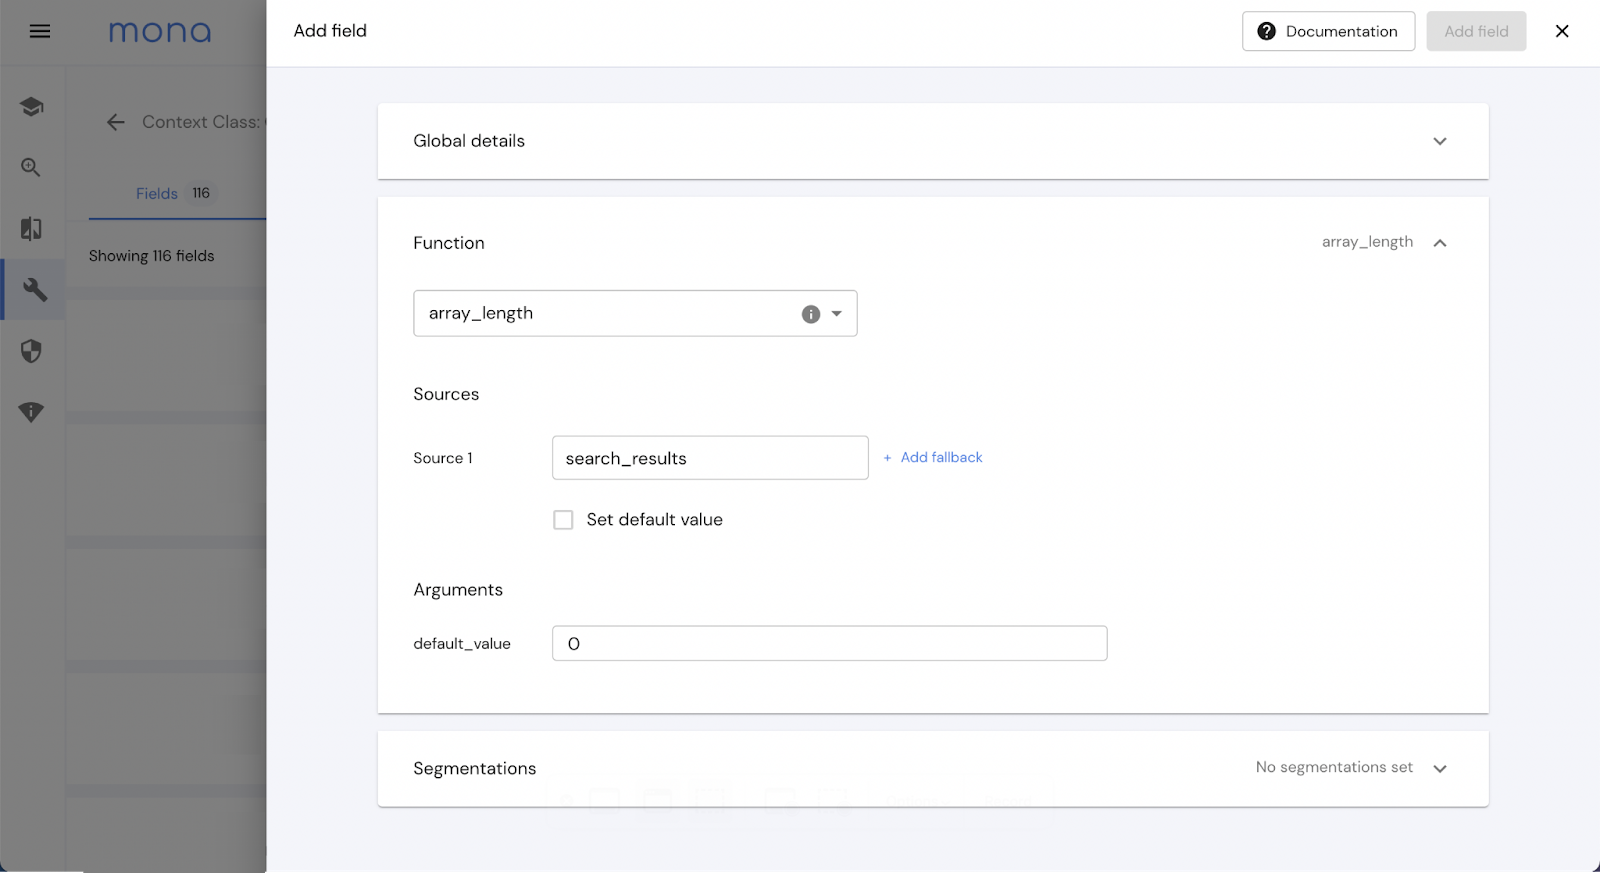This screenshot has height=873, width=1600.
Task: Enable Set default value checkbox
Action: 563,520
